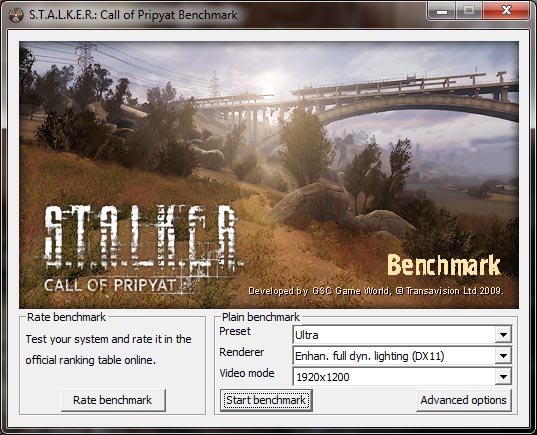Open Advanced options
537x435 pixels.
[464, 400]
